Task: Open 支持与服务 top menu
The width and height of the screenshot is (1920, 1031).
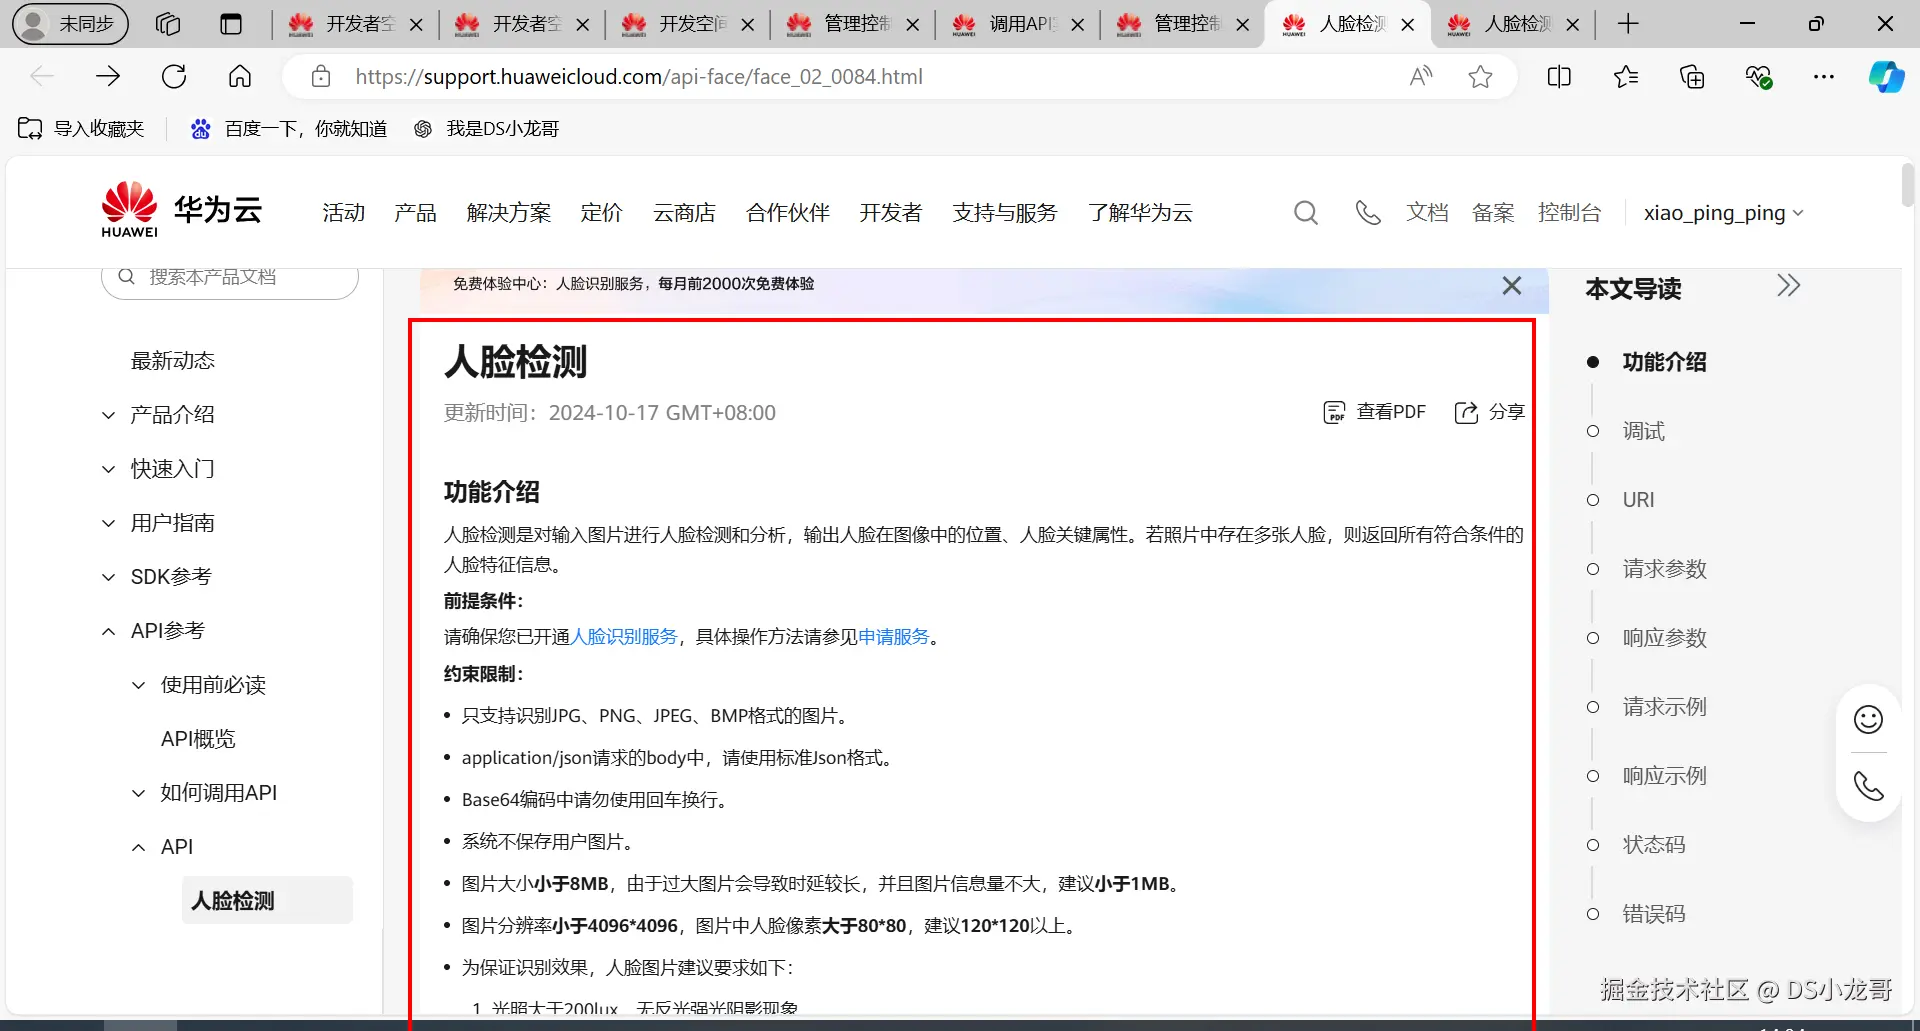Action: pos(1004,213)
